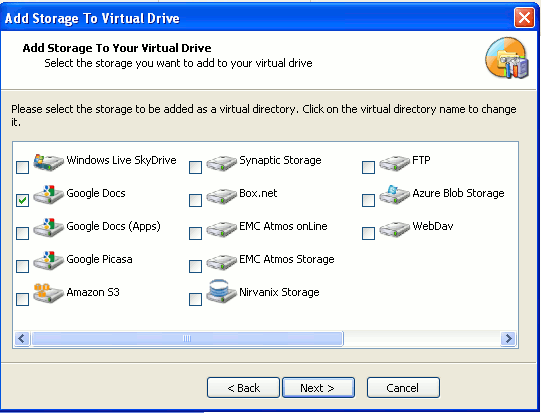541x413 pixels.
Task: Click the Amazon S3 label
Action: [92, 293]
